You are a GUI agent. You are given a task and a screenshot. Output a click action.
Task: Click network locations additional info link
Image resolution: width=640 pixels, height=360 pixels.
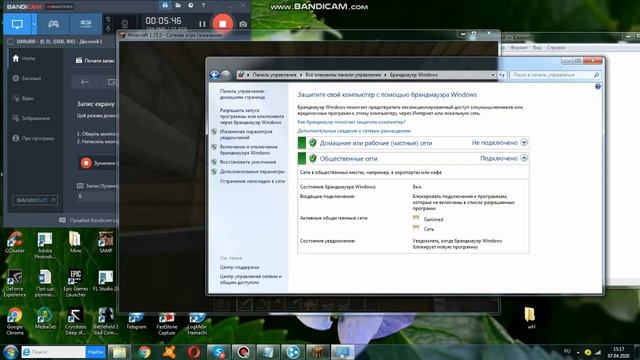(x=354, y=131)
